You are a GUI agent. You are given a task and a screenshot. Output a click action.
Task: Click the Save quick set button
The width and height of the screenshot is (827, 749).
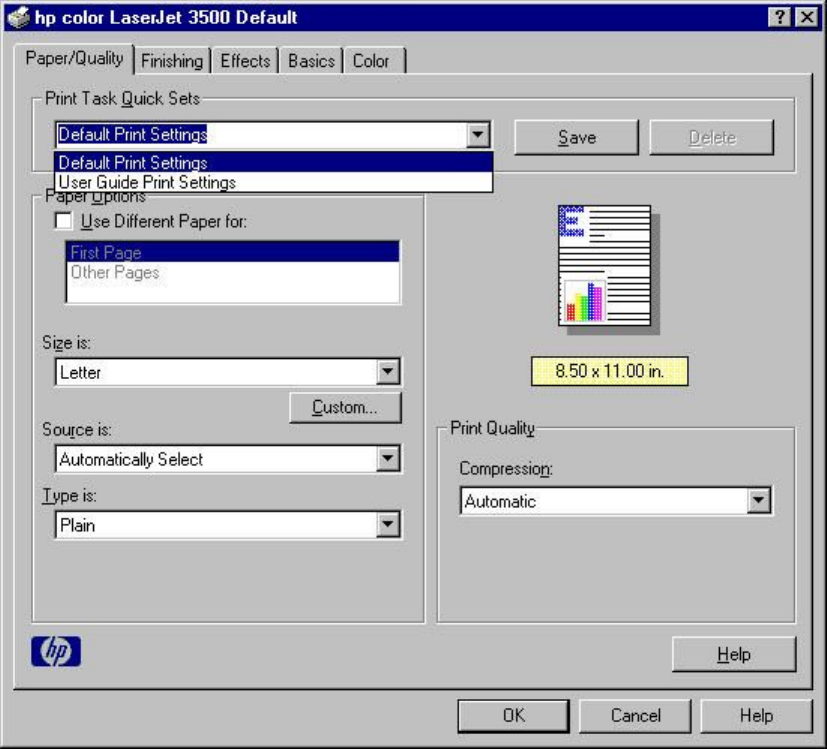click(576, 137)
